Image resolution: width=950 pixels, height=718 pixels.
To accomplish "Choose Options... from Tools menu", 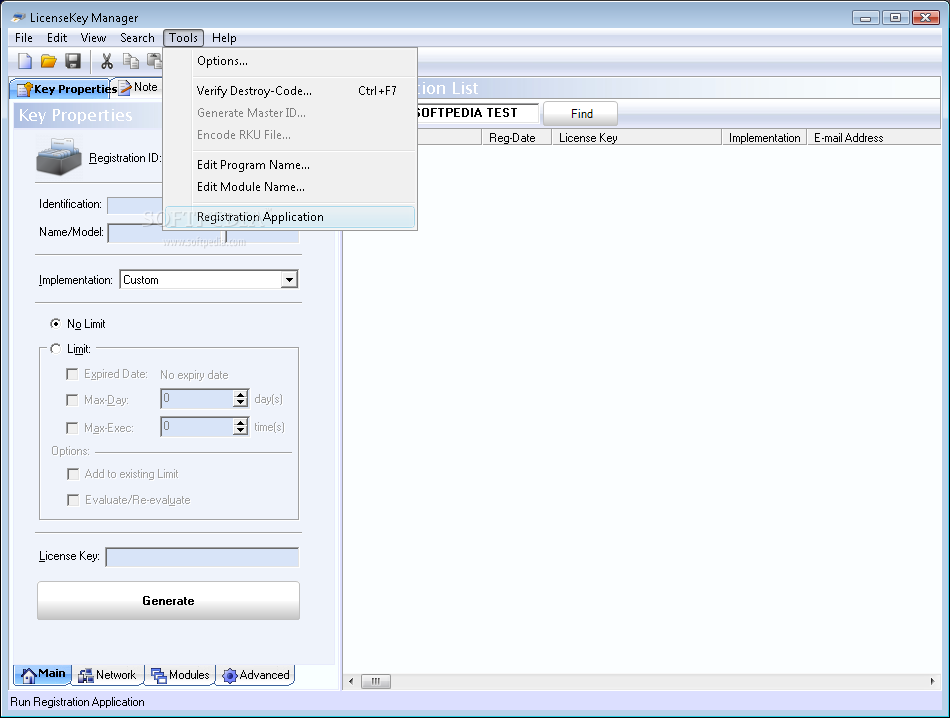I will coord(290,61).
